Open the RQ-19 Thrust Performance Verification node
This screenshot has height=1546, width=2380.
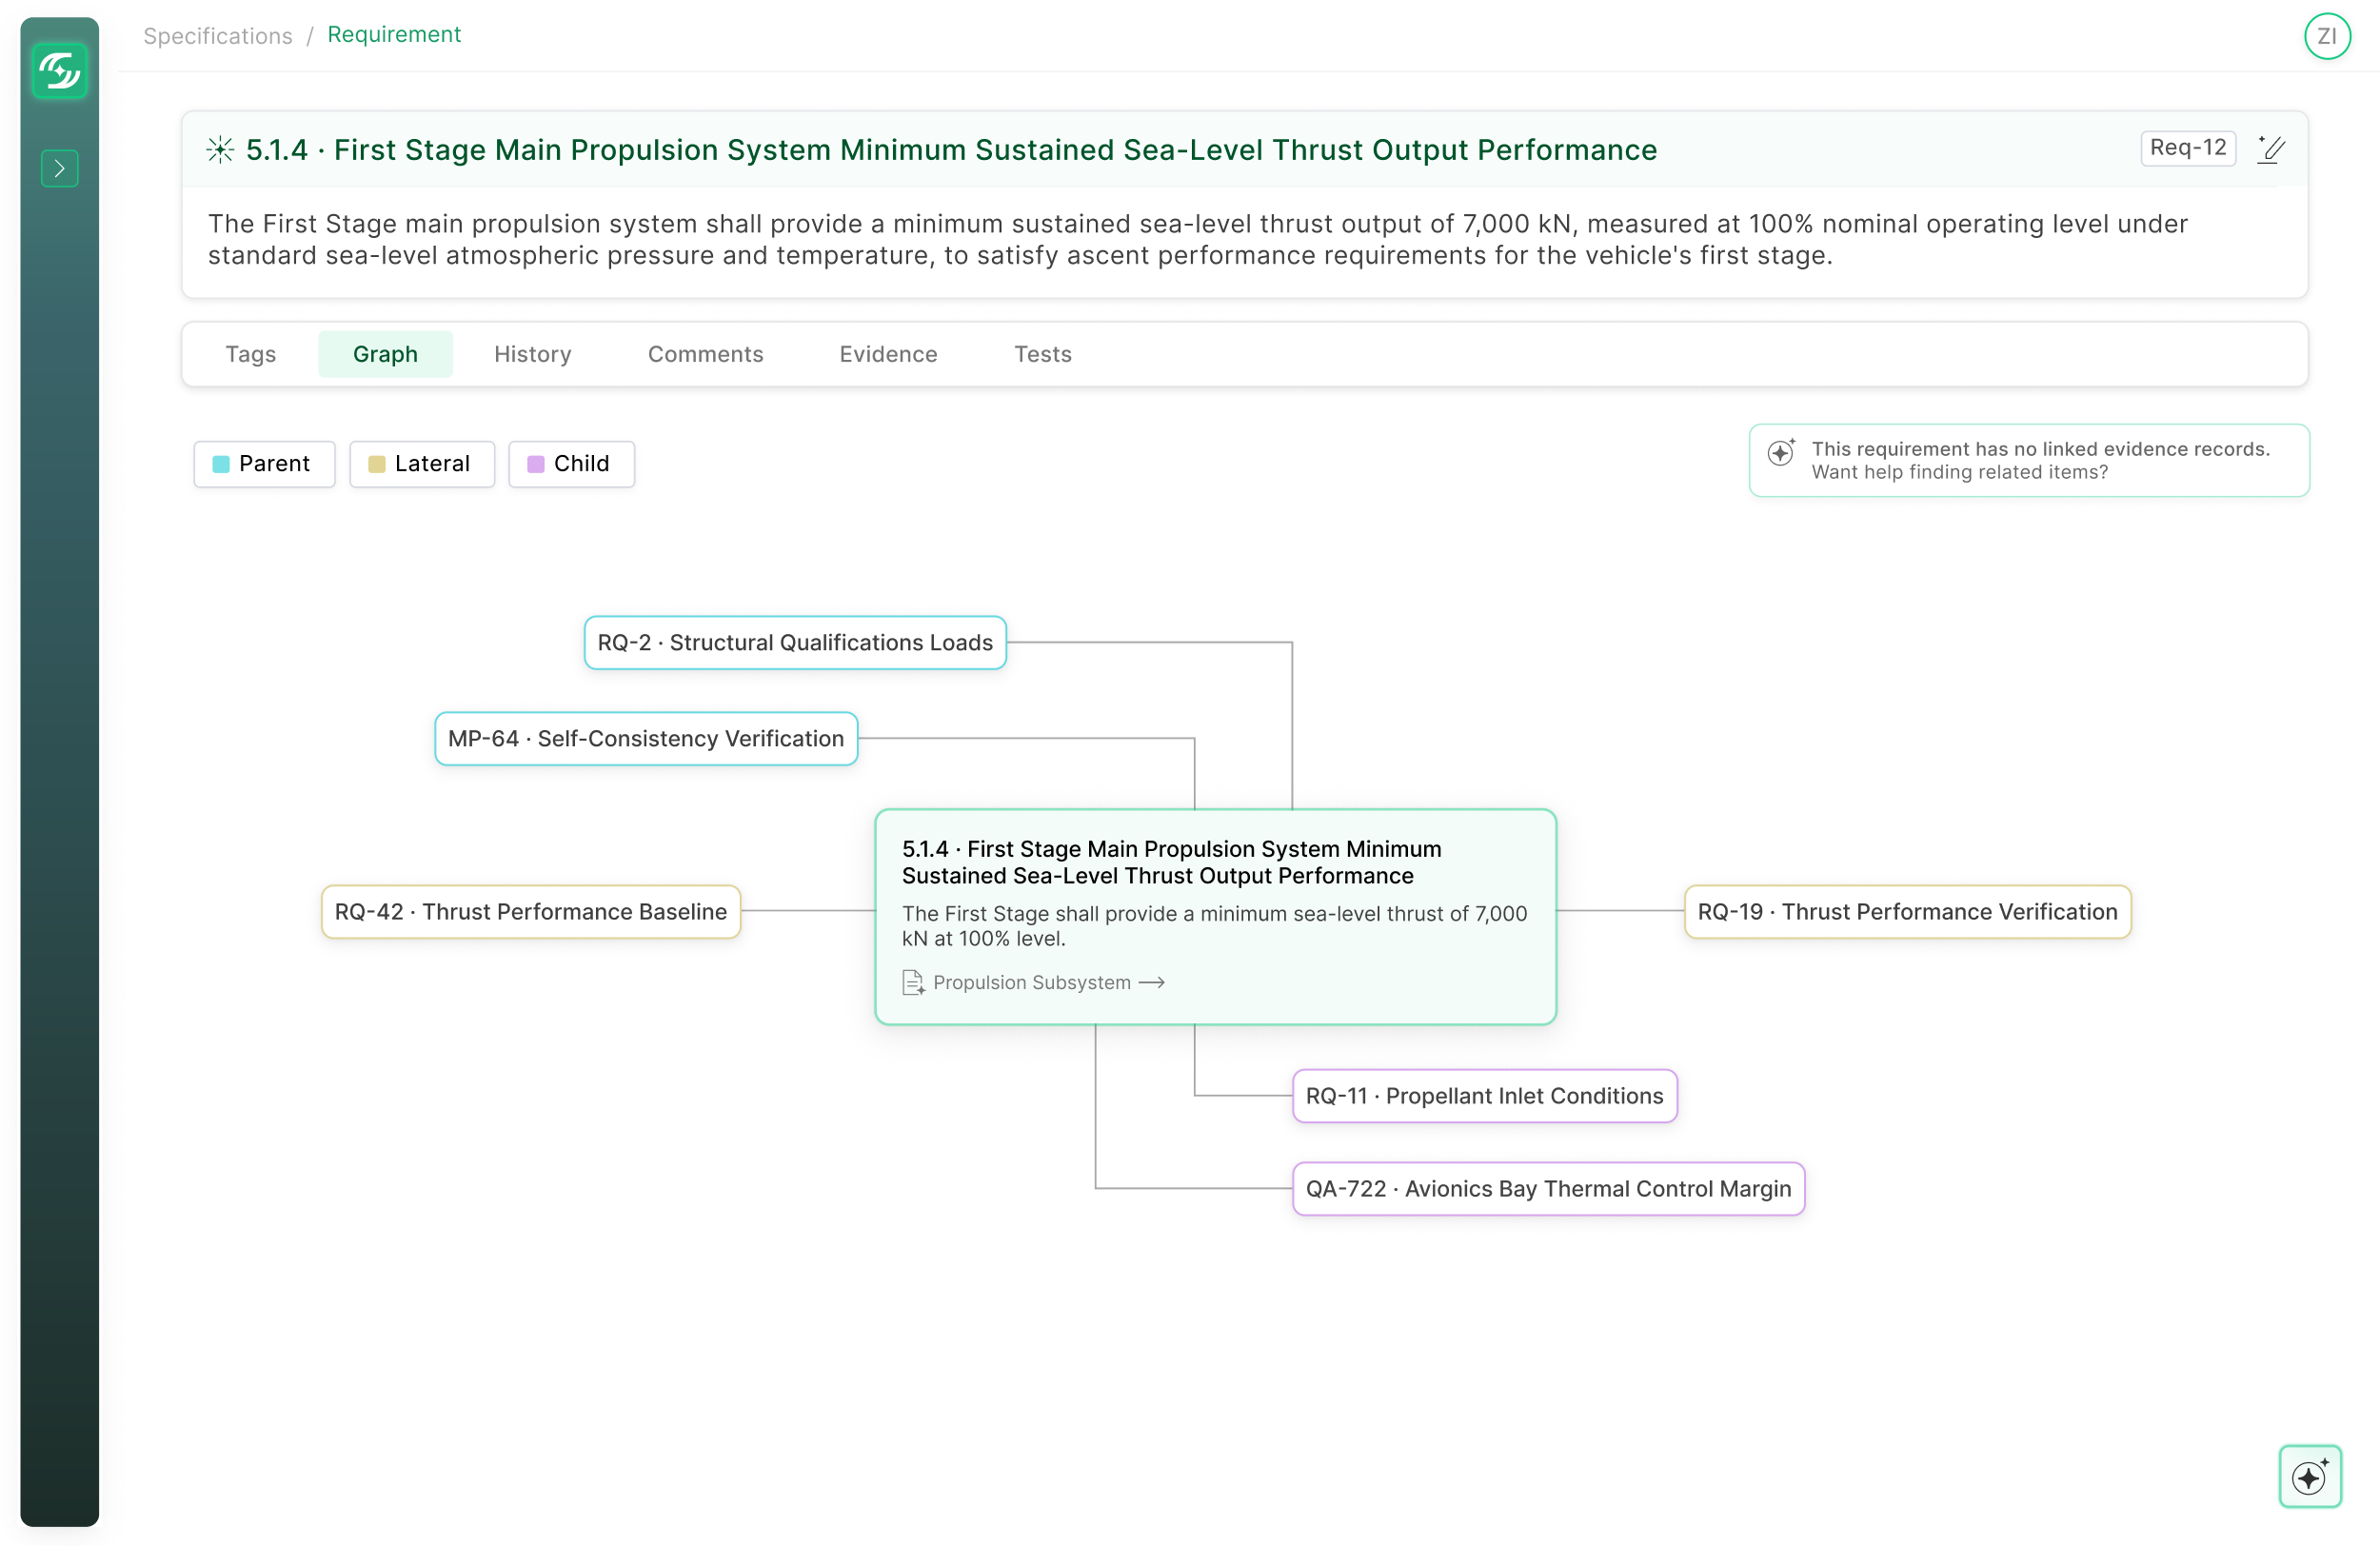click(x=1906, y=911)
